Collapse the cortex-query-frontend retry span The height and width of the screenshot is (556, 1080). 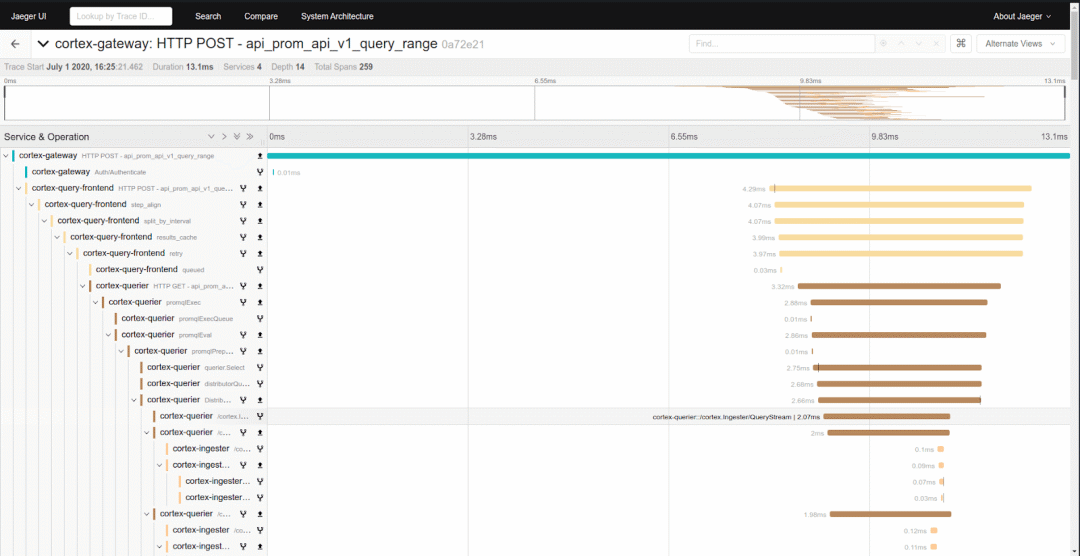point(70,253)
